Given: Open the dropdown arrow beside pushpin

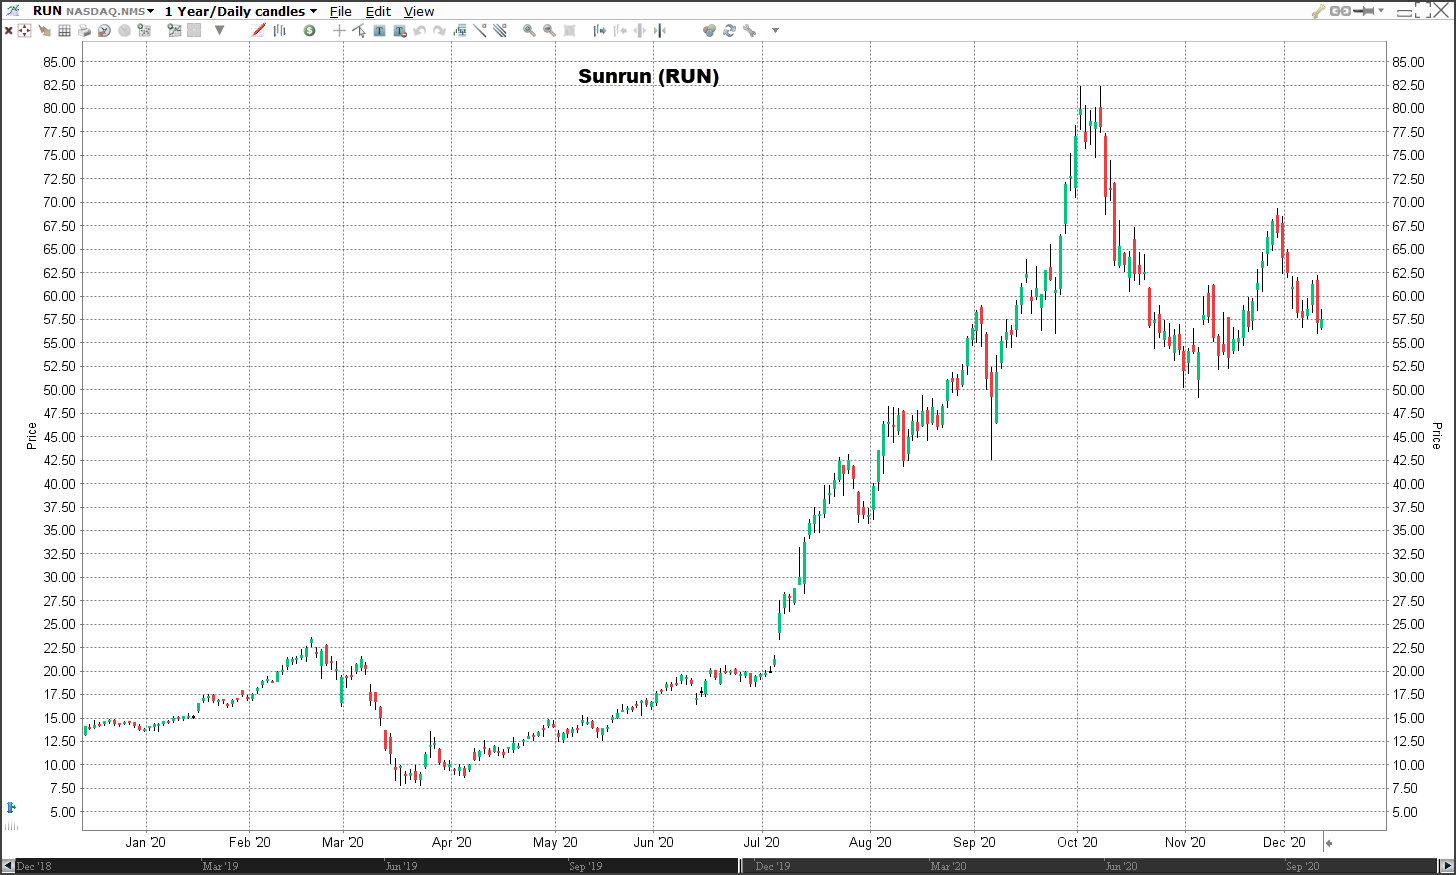Looking at the screenshot, I should pyautogui.click(x=1381, y=10).
